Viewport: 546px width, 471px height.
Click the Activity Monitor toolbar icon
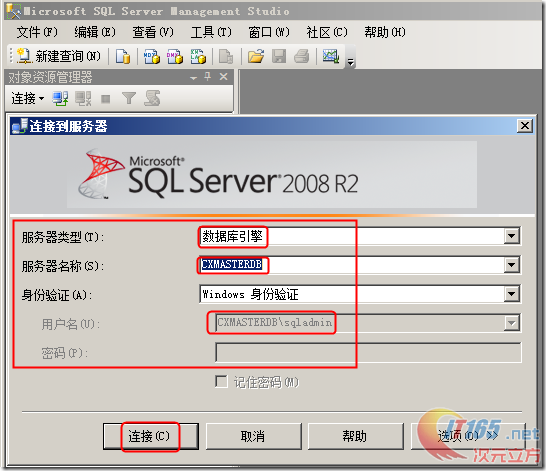(x=330, y=56)
